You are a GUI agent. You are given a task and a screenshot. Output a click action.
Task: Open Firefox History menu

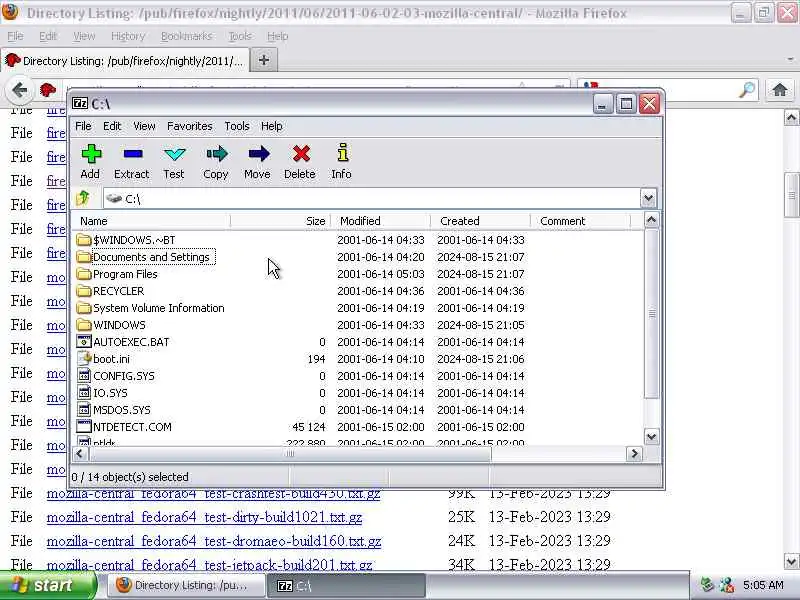click(128, 36)
